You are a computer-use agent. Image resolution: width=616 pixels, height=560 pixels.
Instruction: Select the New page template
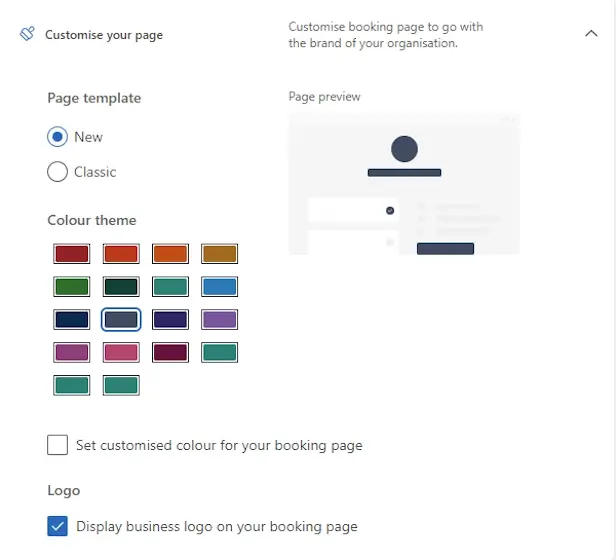(58, 137)
